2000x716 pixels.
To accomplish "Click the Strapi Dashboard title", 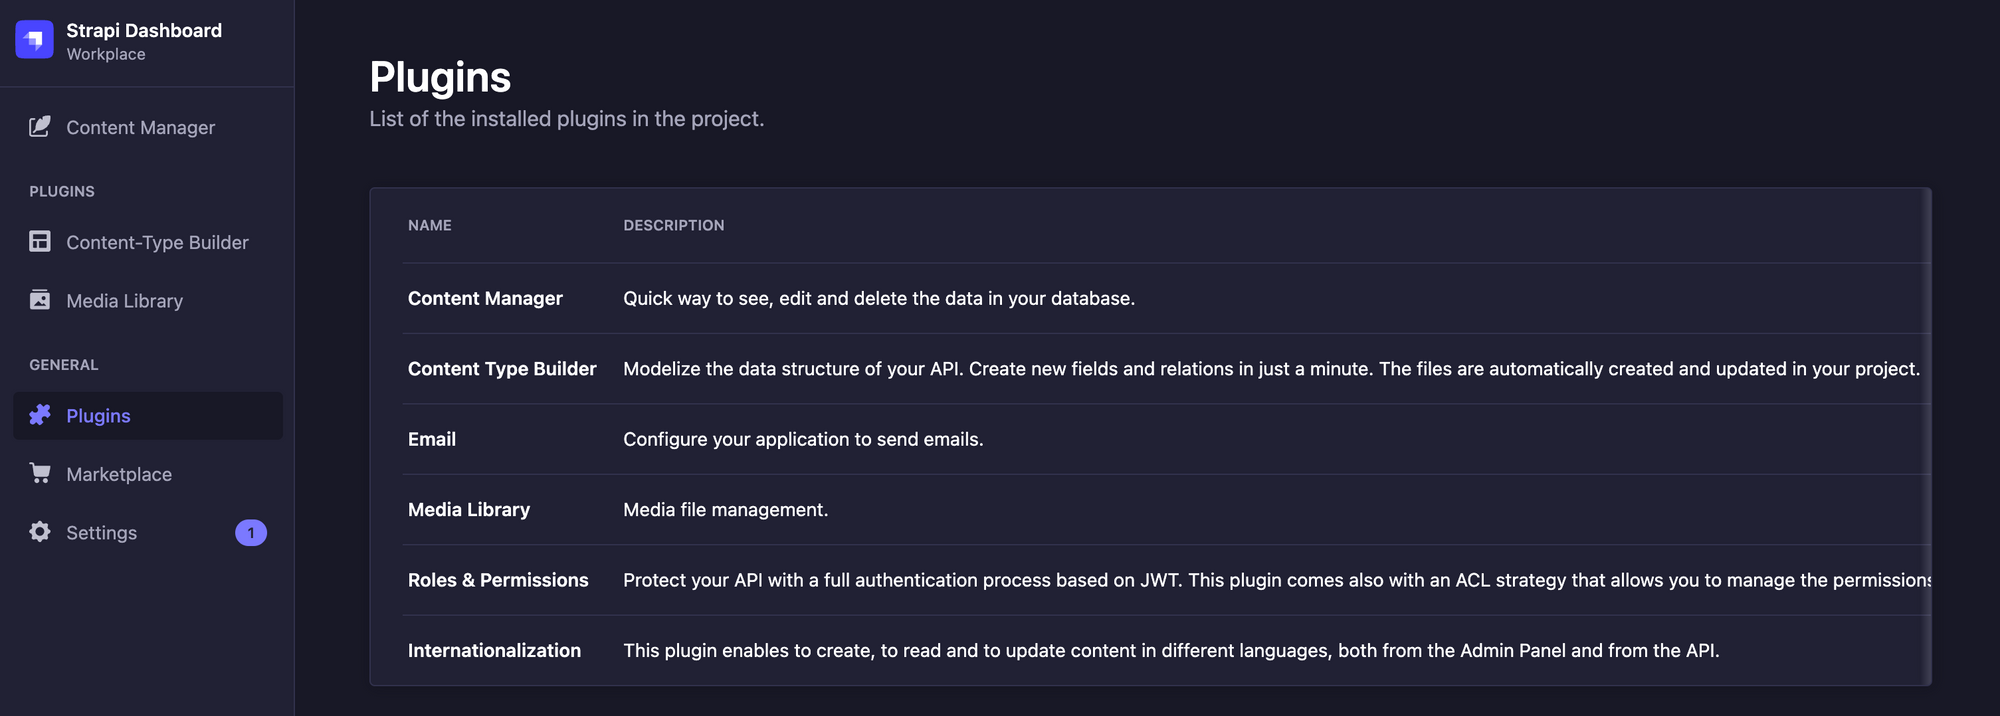I will [x=144, y=30].
